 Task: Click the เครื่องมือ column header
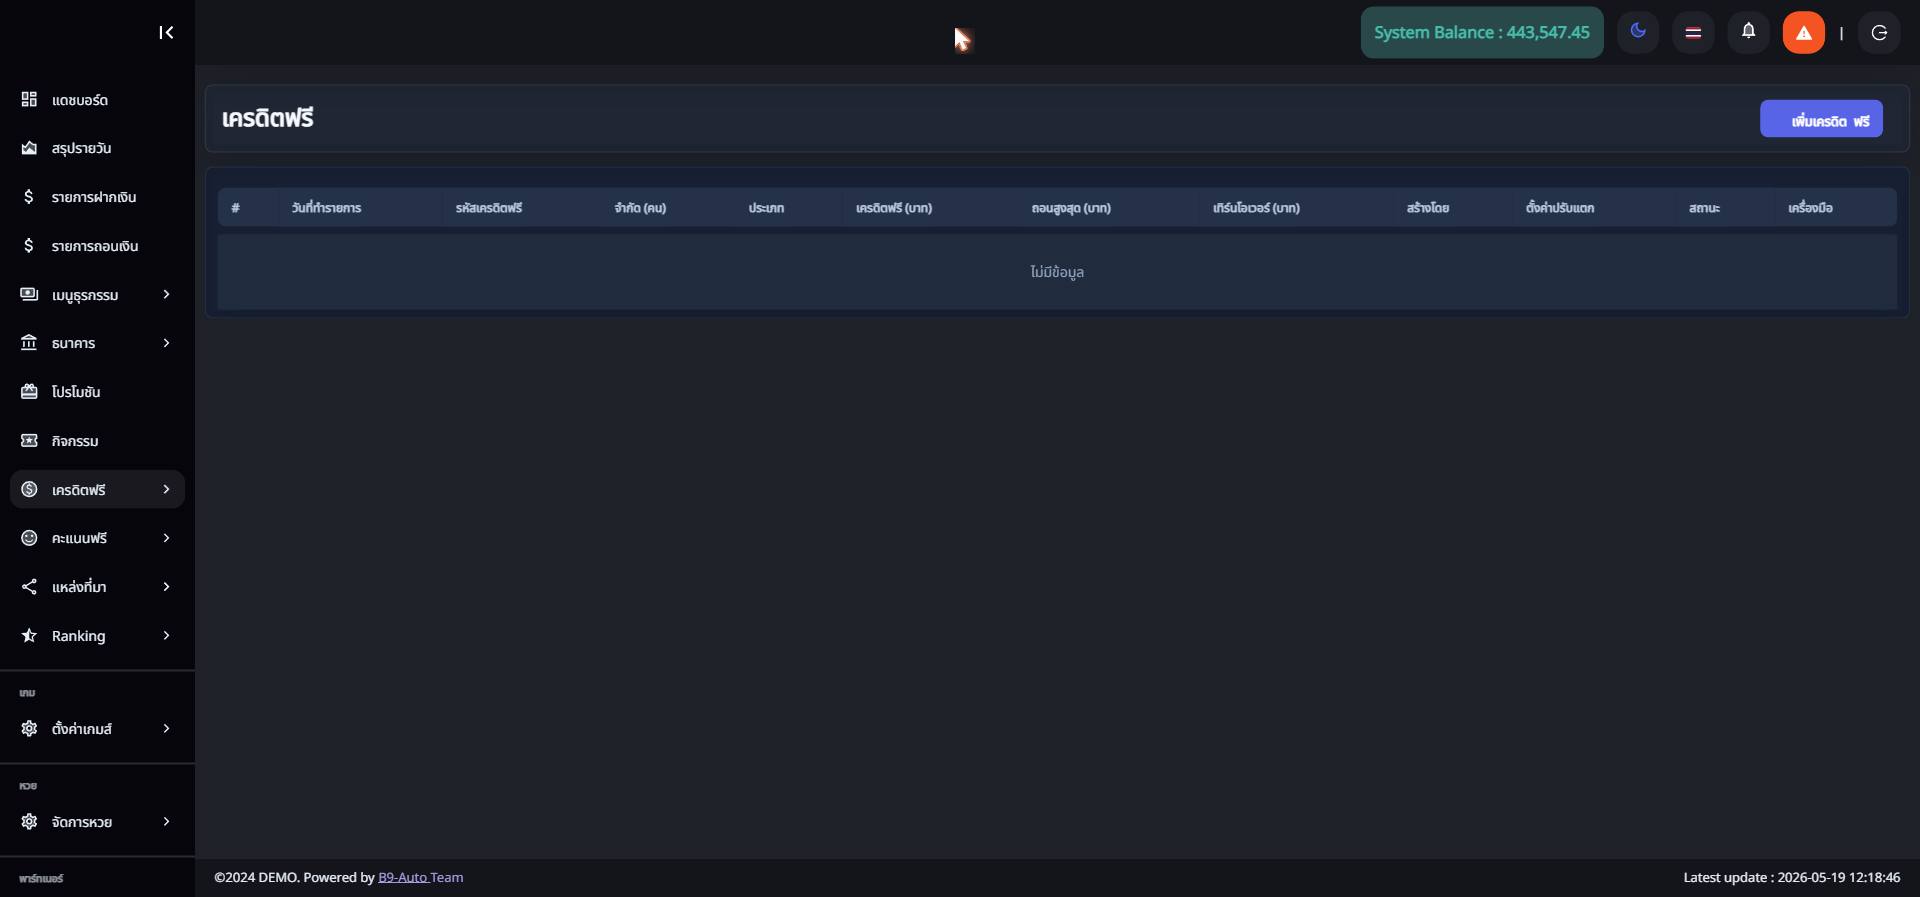click(x=1810, y=208)
